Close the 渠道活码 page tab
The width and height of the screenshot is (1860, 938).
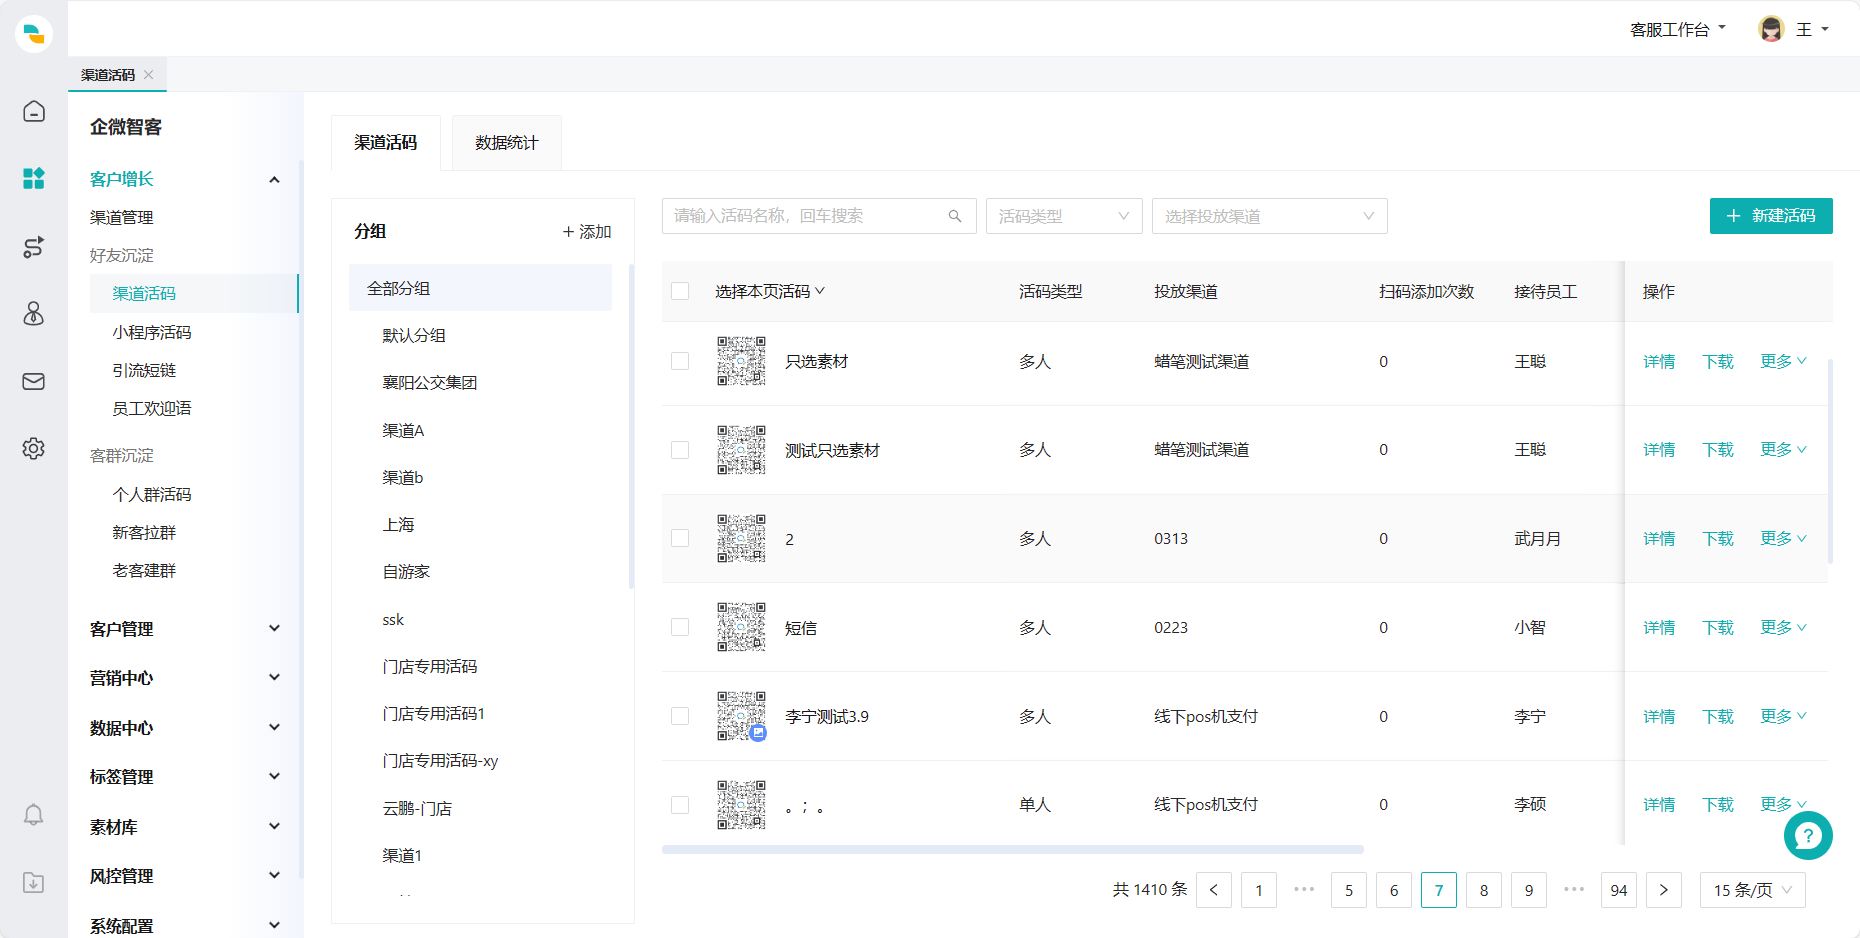point(149,75)
